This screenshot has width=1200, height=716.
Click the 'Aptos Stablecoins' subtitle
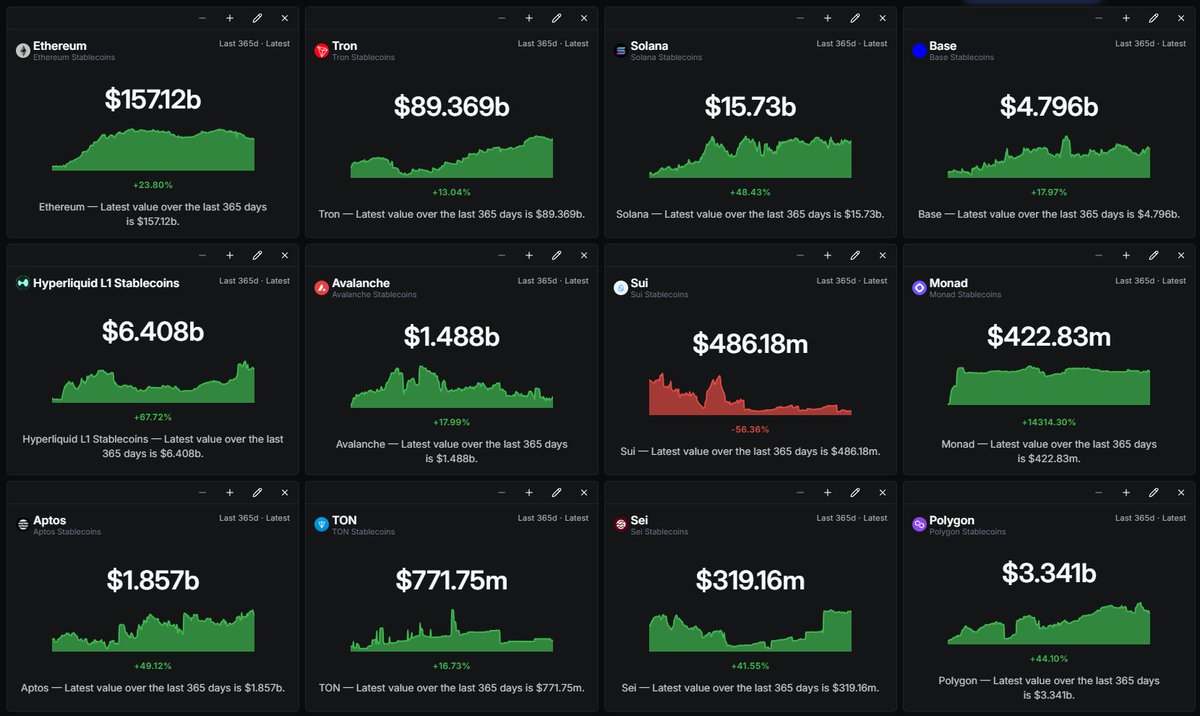pyautogui.click(x=65, y=532)
